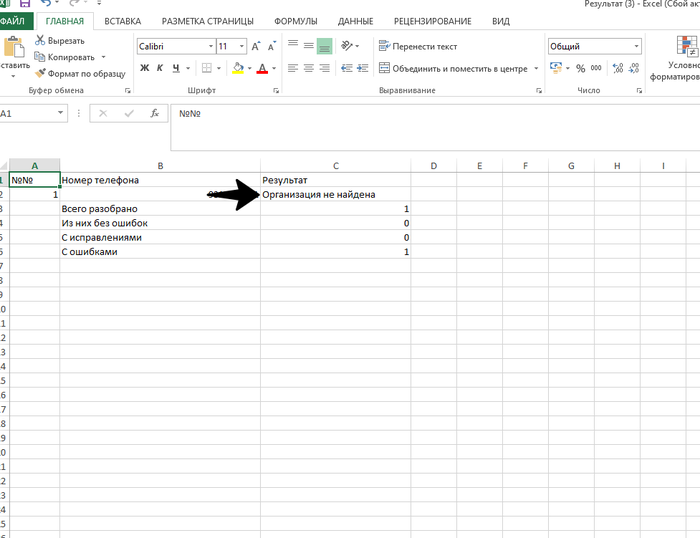This screenshot has width=700, height=538.
Task: Click the Перенести текст button
Action: (417, 46)
